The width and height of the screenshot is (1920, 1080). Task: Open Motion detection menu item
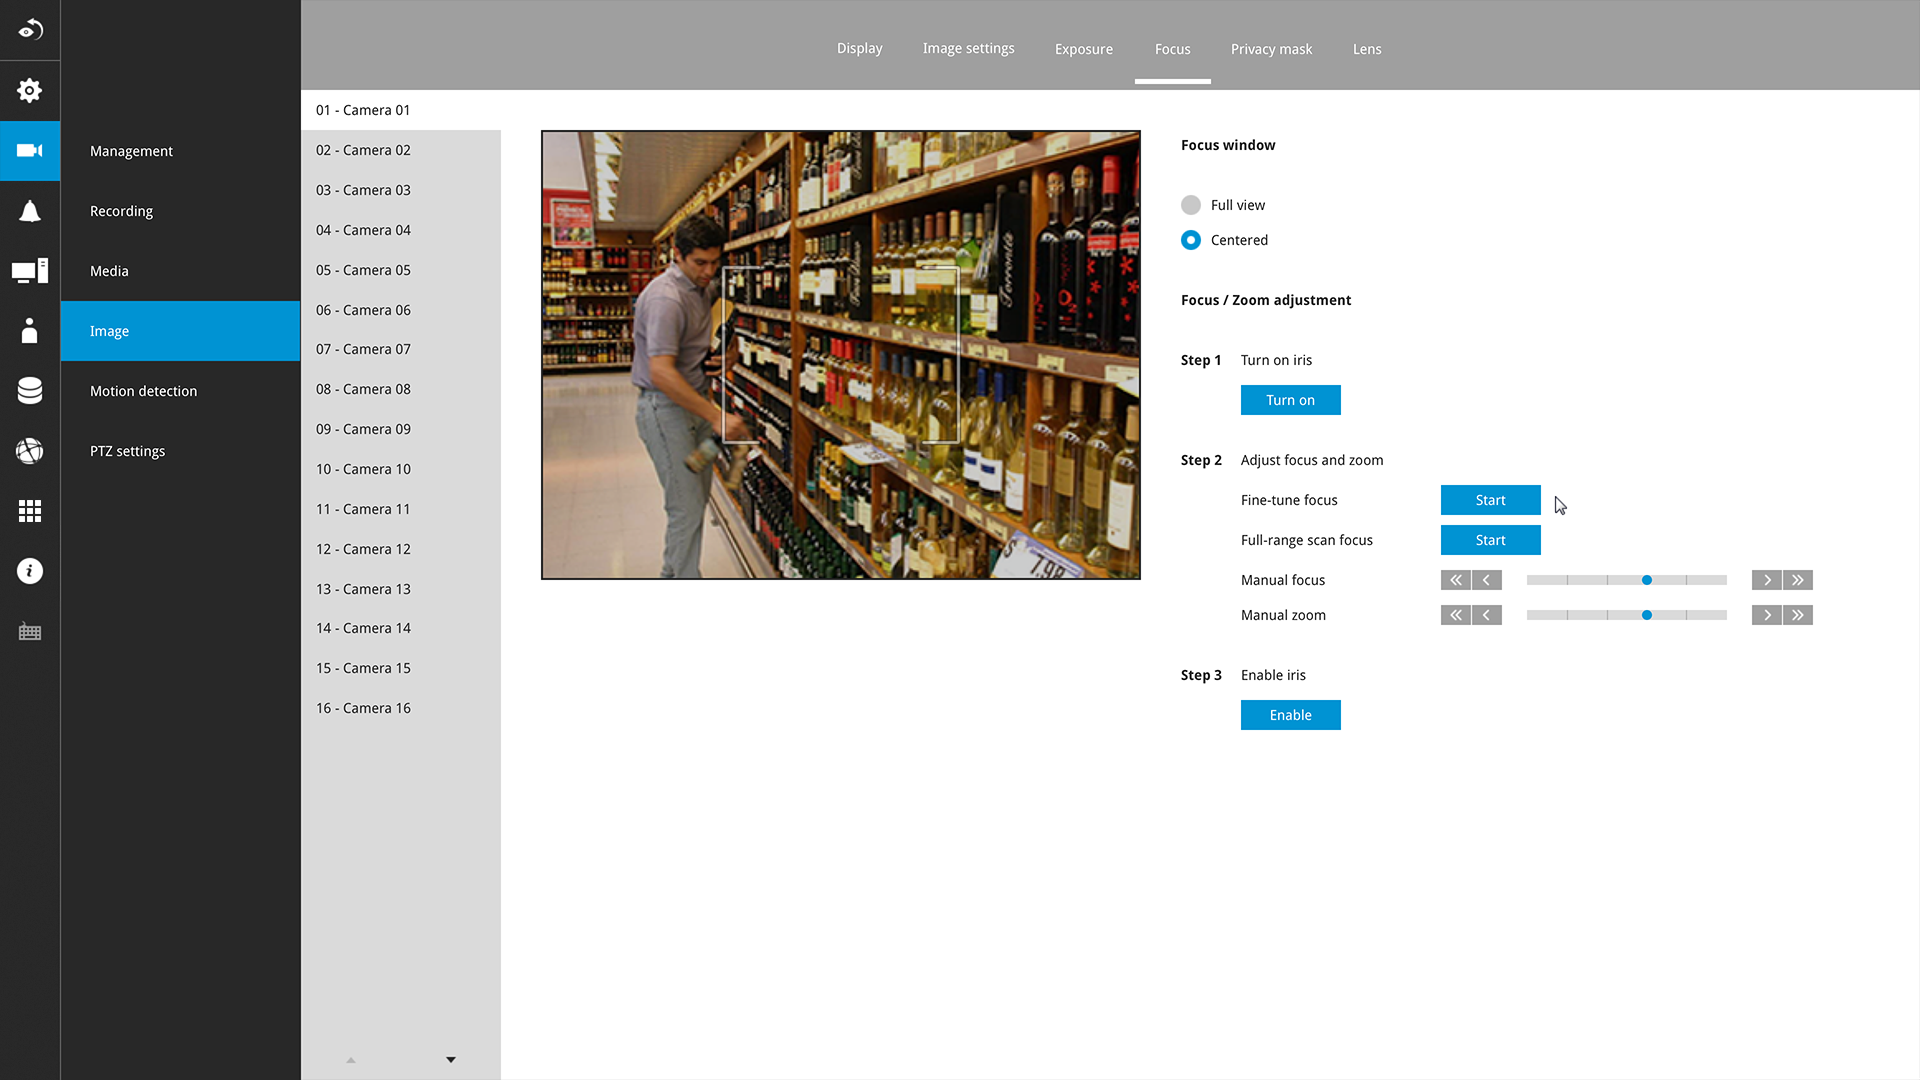click(x=143, y=391)
